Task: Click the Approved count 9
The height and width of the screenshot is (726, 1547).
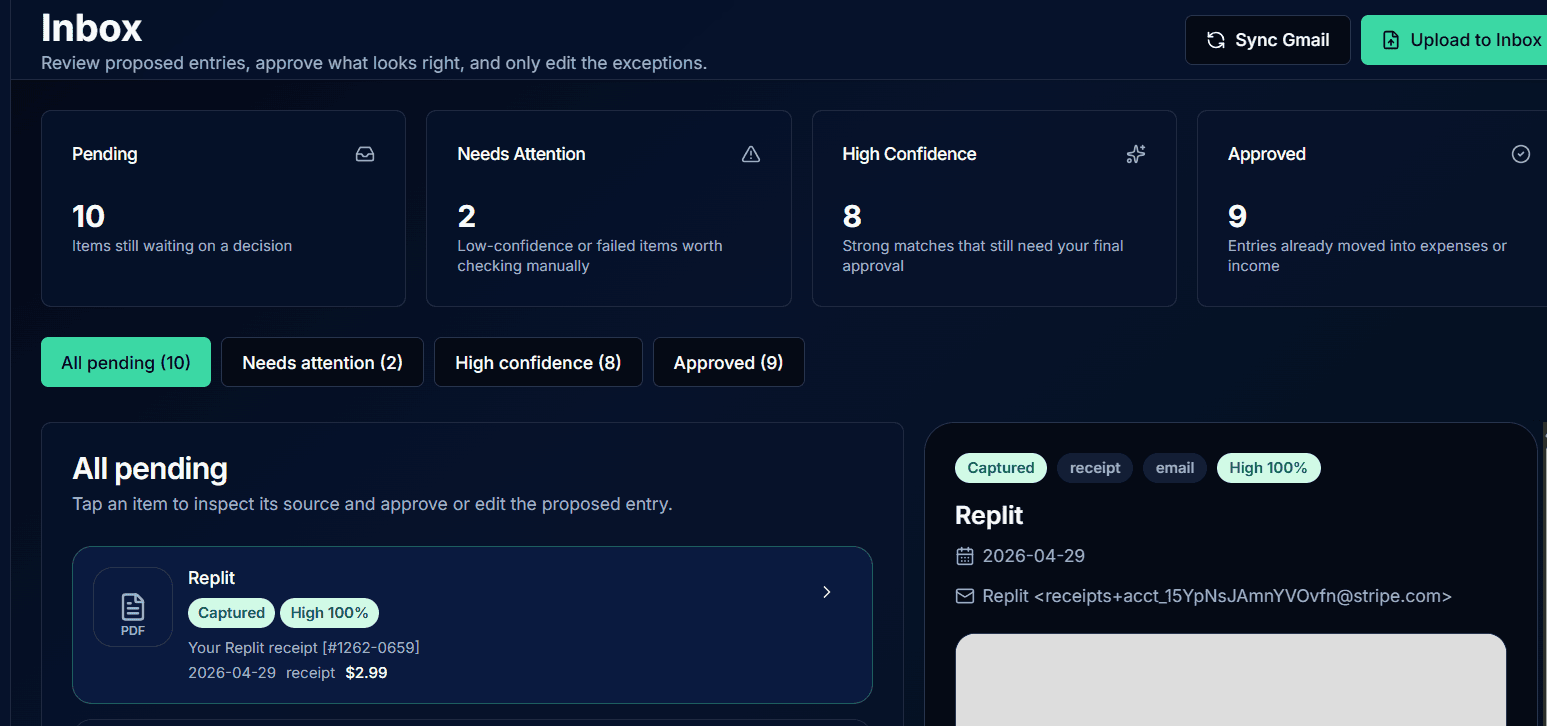Action: (x=1237, y=216)
